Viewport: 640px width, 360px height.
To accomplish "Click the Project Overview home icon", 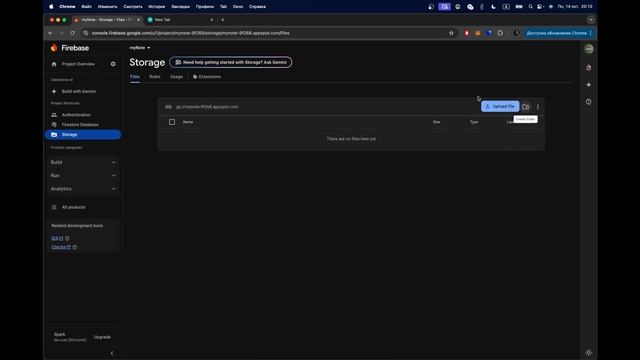I will click(54, 64).
